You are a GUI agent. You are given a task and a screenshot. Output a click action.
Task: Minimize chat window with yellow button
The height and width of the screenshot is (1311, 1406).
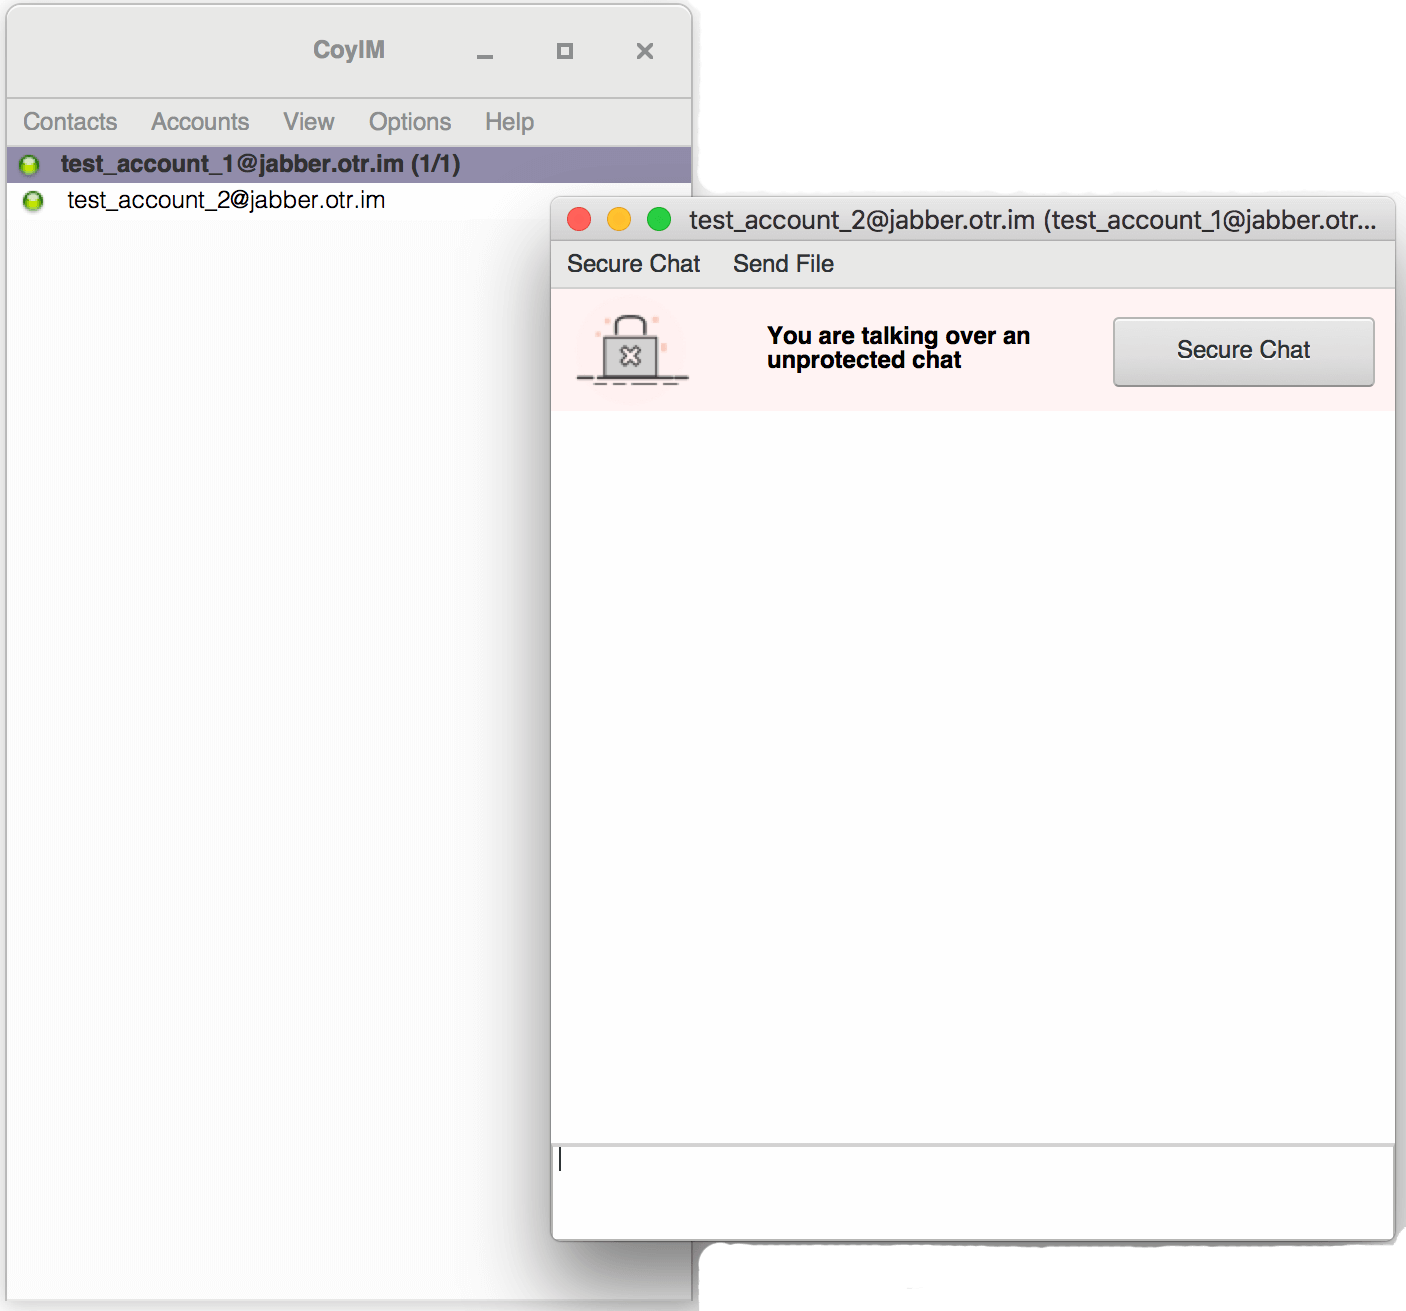619,219
